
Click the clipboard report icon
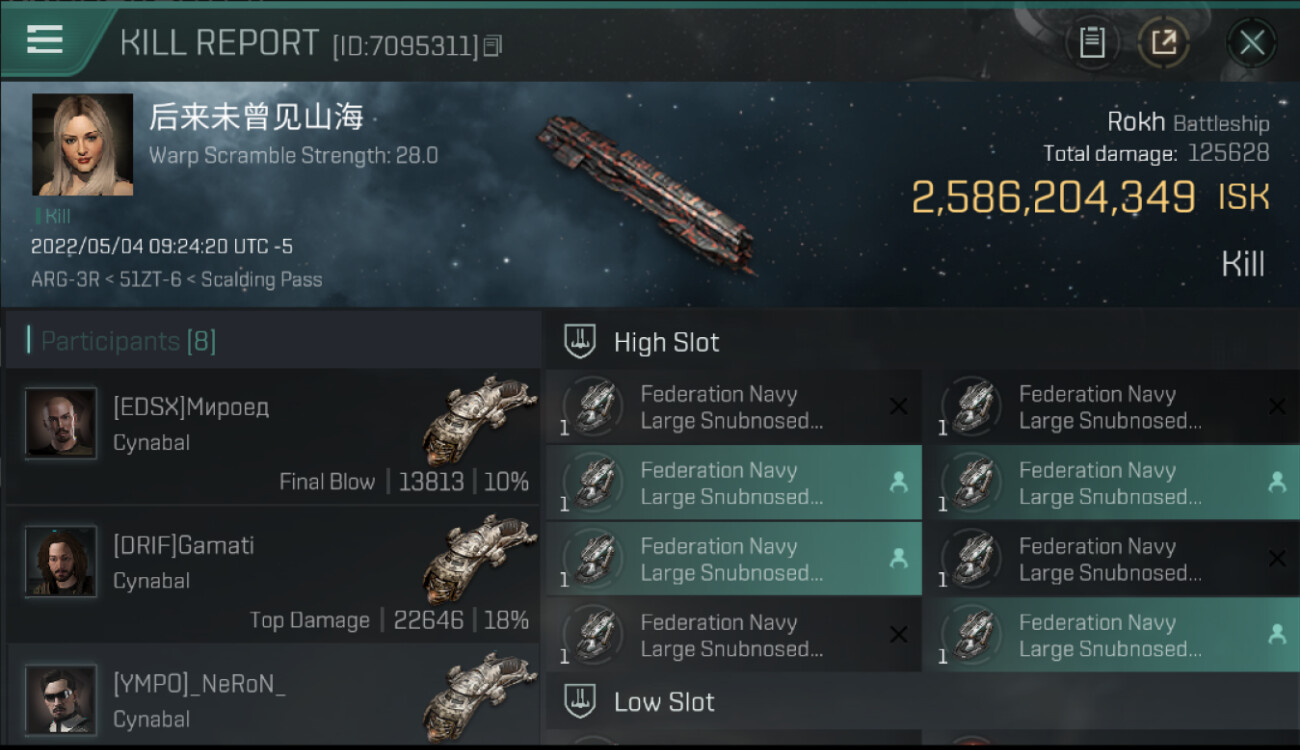[x=1092, y=43]
